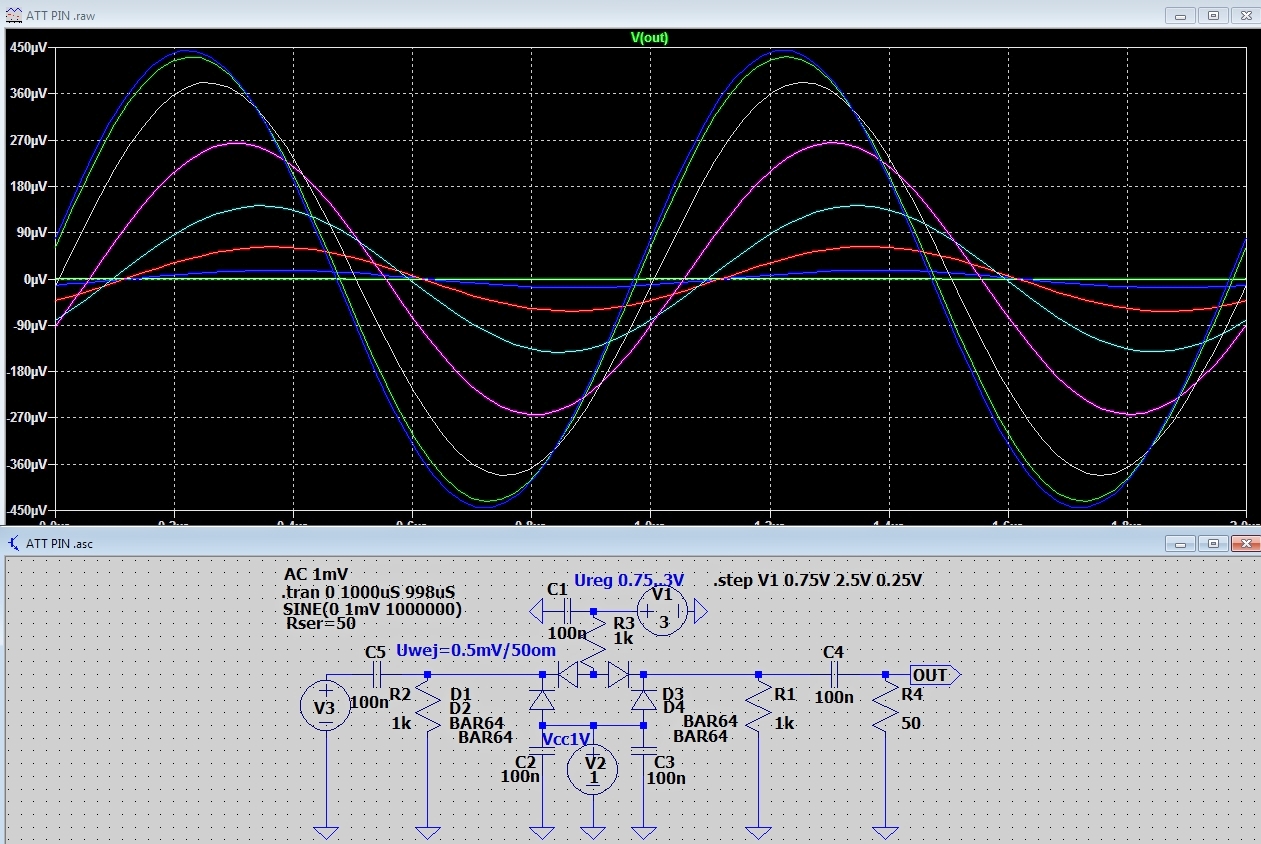This screenshot has height=844, width=1261.
Task: Click the R1 resistor symbol
Action: pyautogui.click(x=758, y=714)
